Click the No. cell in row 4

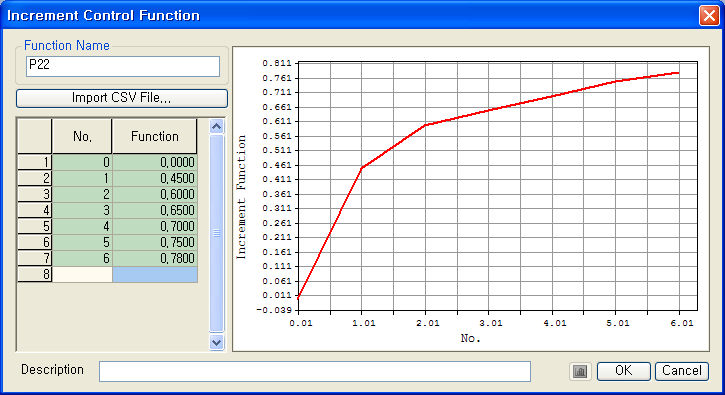tap(82, 210)
